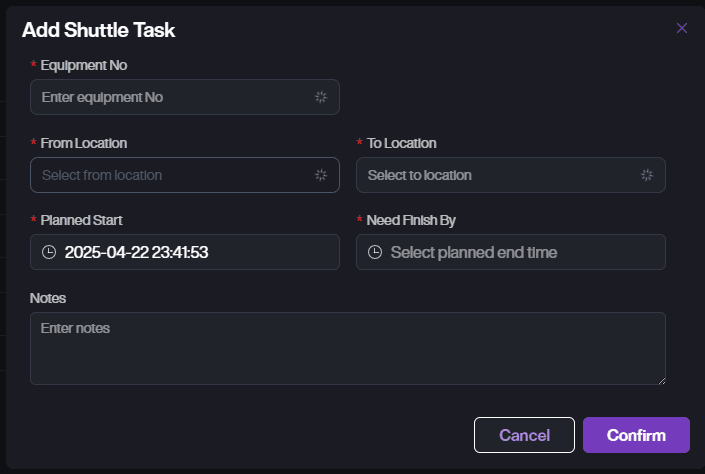
Task: Close the Add Shuttle Task dialog
Action: point(682,28)
